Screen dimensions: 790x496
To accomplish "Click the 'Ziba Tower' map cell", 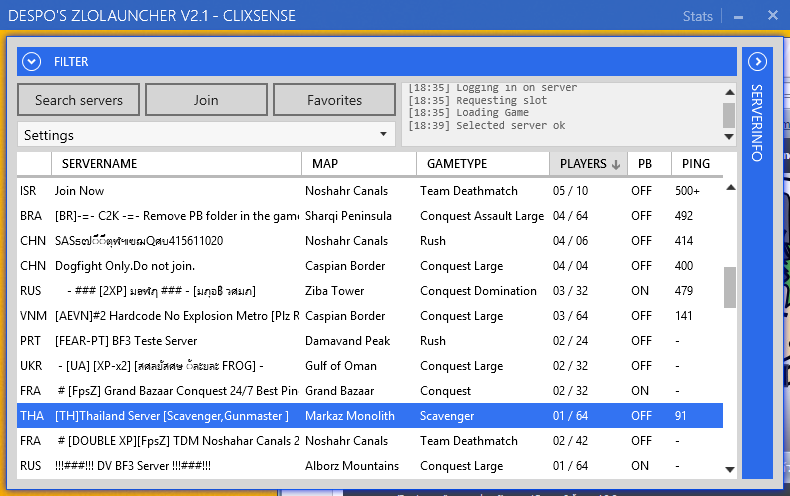I will [334, 291].
